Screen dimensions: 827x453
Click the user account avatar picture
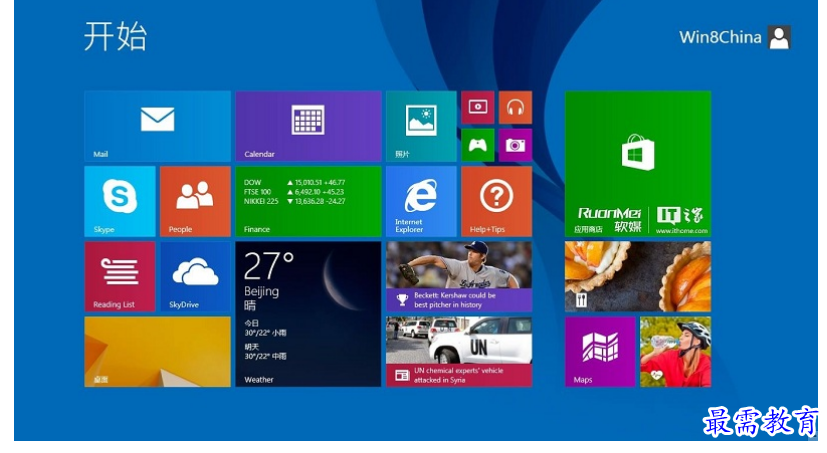(x=779, y=37)
